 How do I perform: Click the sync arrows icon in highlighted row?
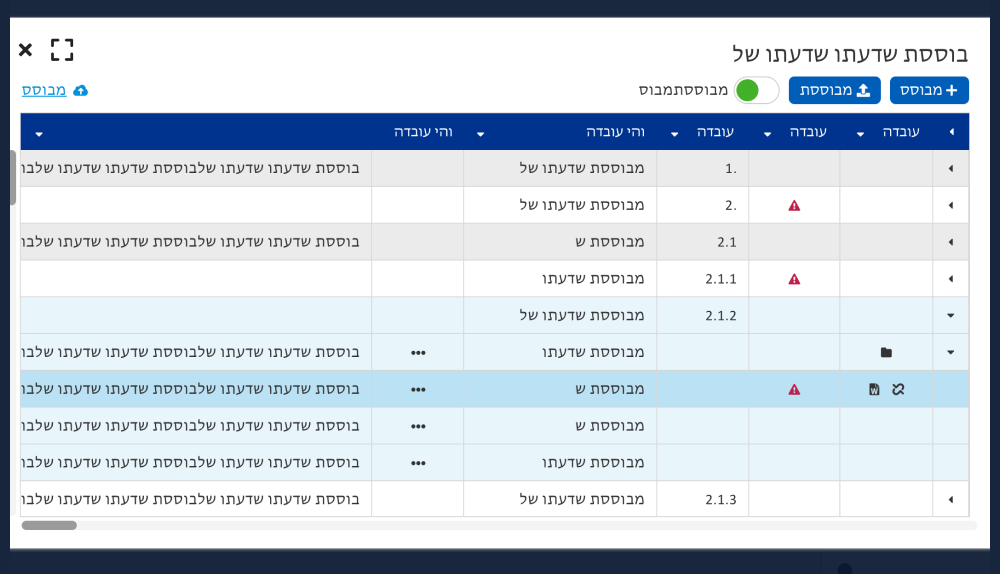point(898,390)
